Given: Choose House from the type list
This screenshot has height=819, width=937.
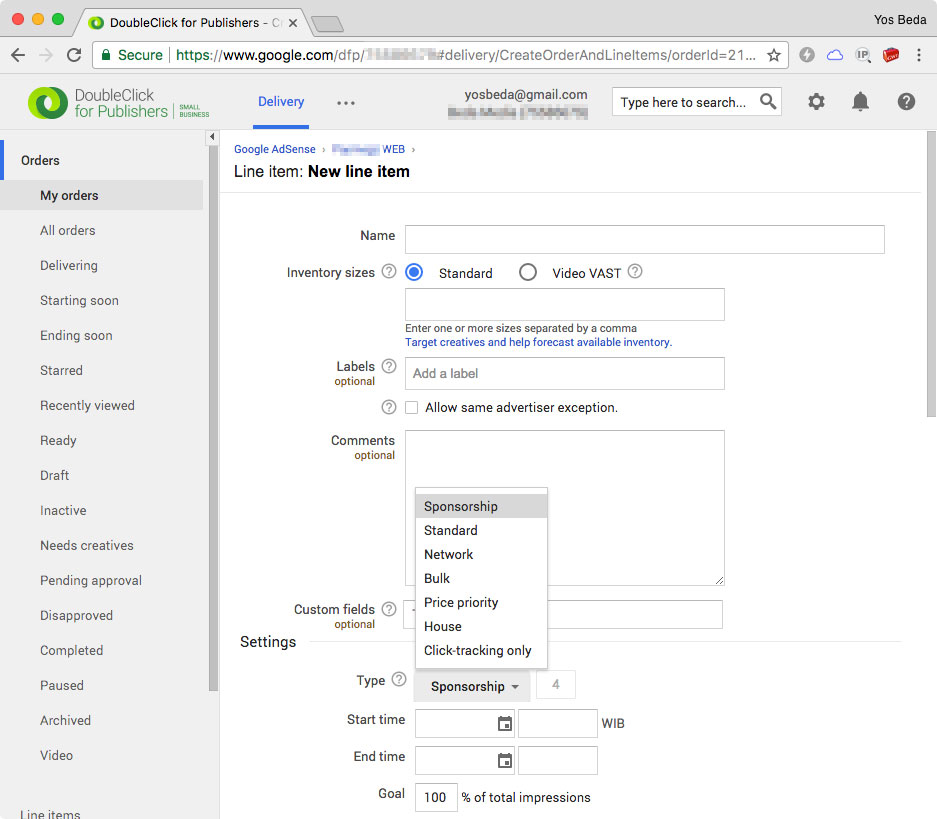Looking at the screenshot, I should coord(481,626).
